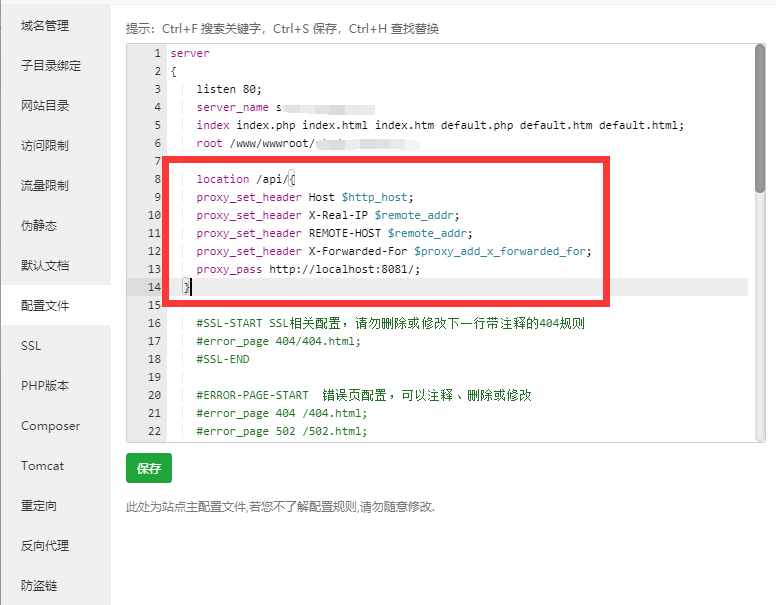
Task: Go to 伪静态 settings
Action: (x=39, y=226)
